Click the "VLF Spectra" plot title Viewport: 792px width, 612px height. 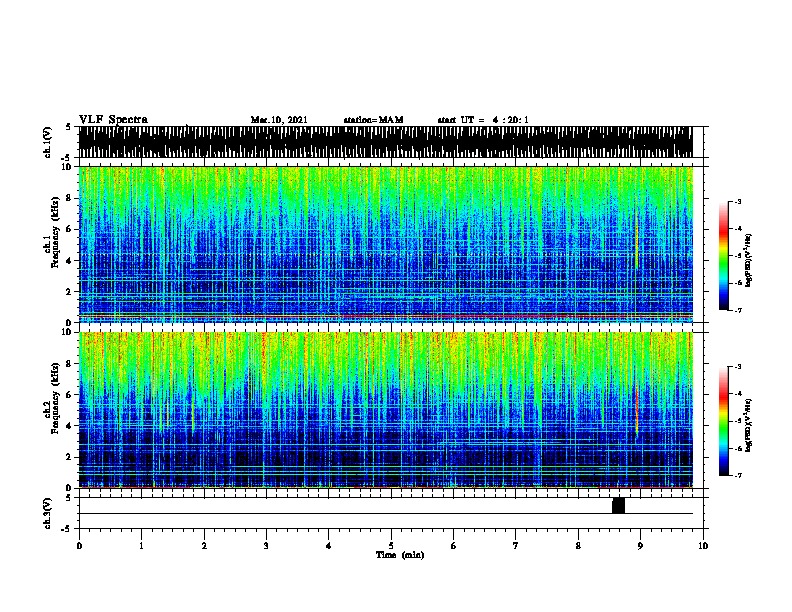point(113,120)
